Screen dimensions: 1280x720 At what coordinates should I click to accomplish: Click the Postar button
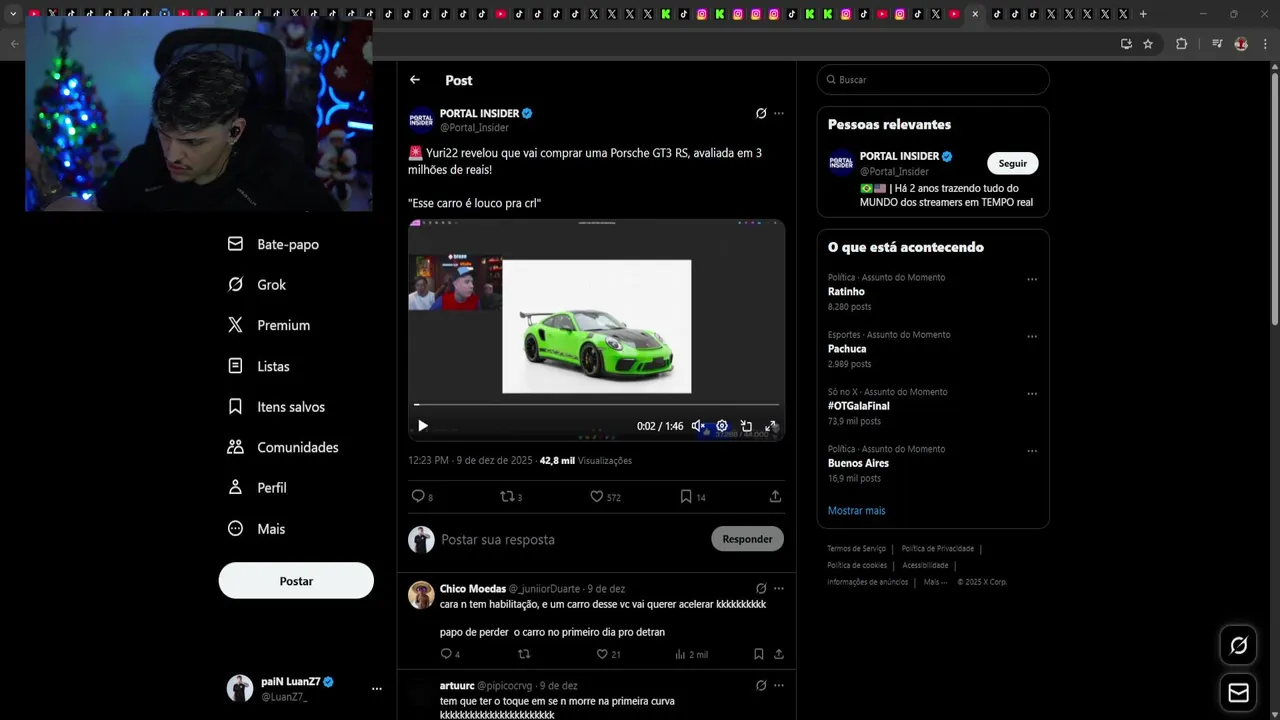[x=296, y=581]
